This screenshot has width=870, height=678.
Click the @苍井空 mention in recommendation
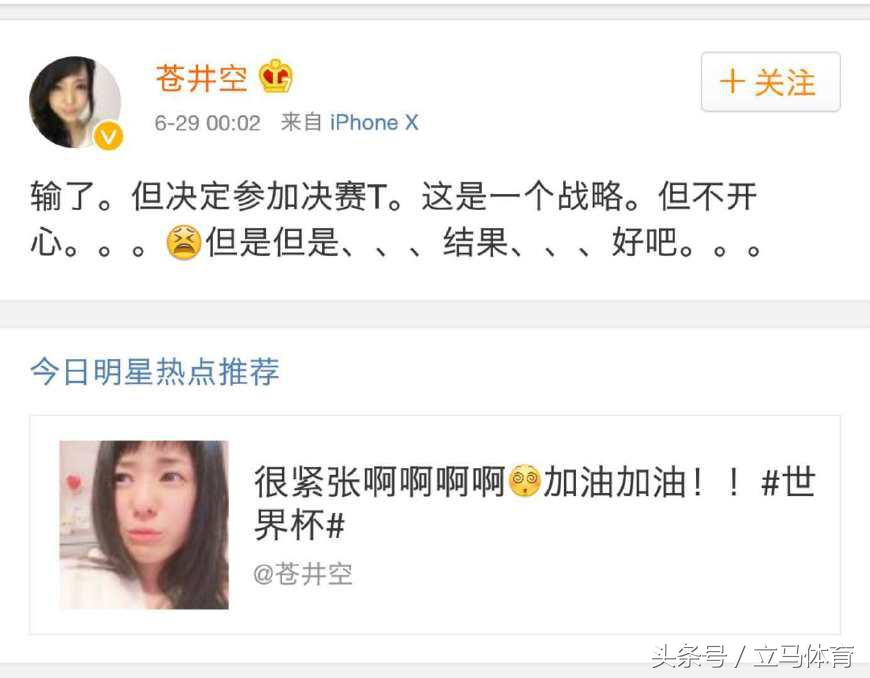pyautogui.click(x=303, y=574)
